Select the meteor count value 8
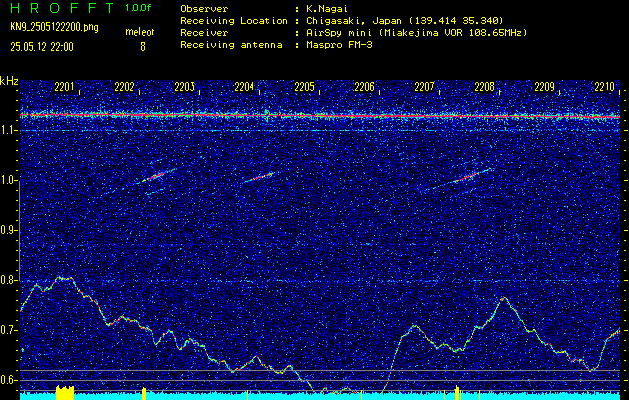 click(143, 47)
